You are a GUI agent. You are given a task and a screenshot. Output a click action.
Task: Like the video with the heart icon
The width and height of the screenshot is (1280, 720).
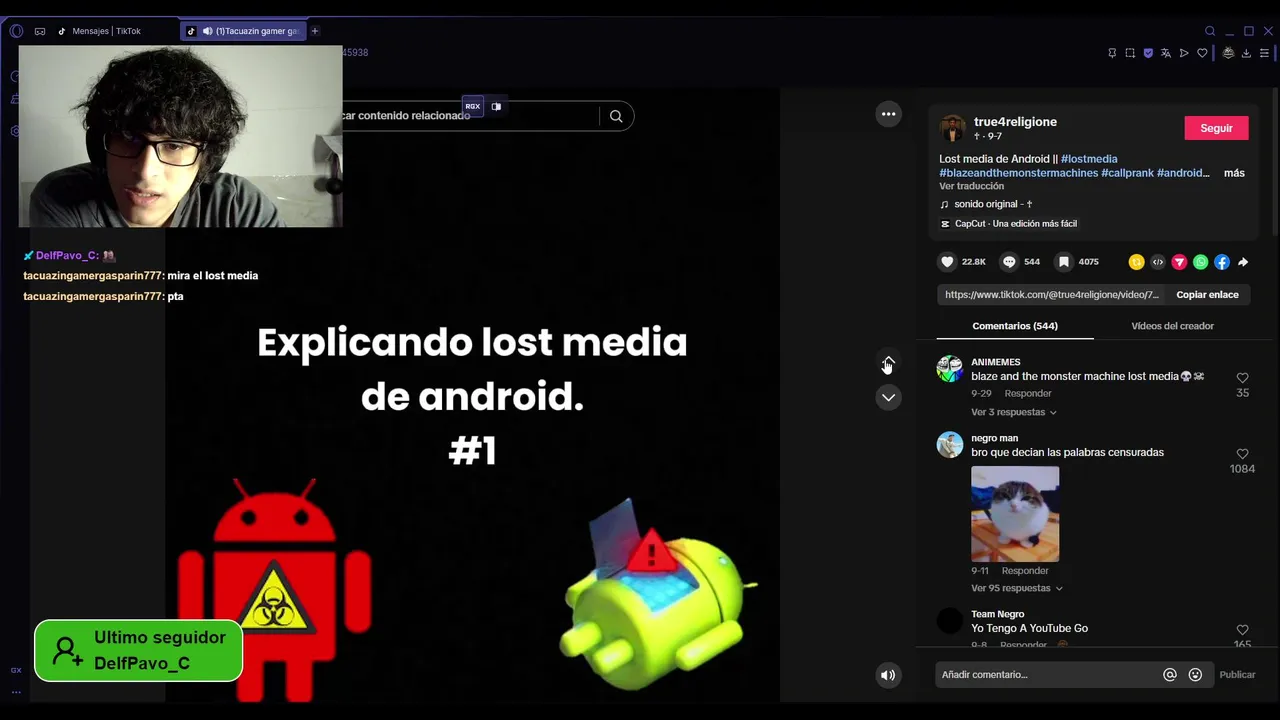[x=947, y=262]
